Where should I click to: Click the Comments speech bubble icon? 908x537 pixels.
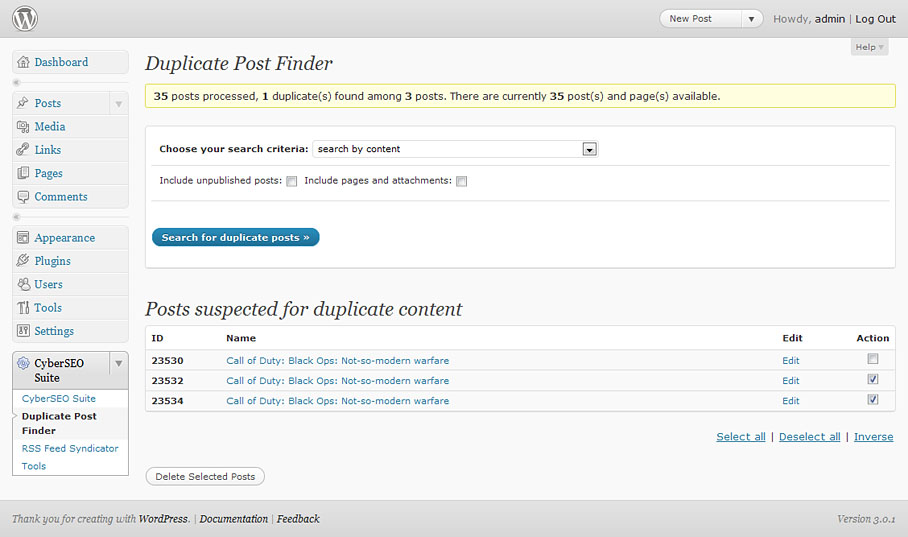pos(23,197)
